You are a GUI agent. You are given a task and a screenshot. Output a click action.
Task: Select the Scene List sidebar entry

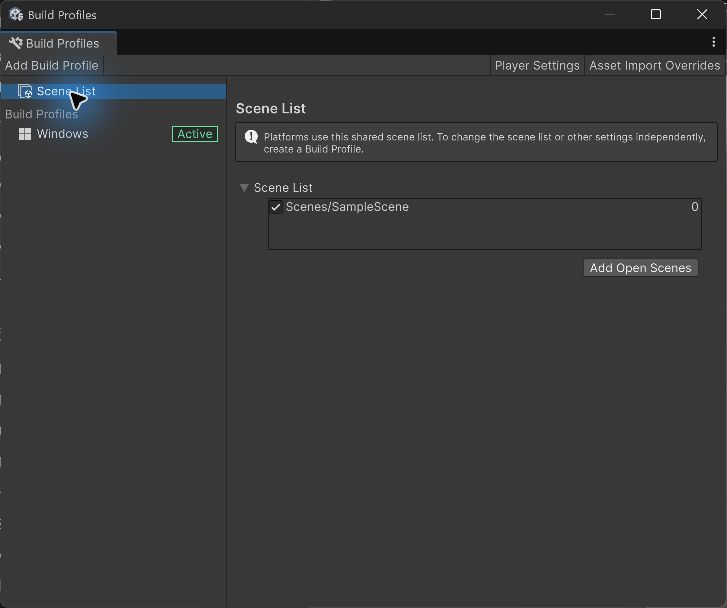[113, 91]
